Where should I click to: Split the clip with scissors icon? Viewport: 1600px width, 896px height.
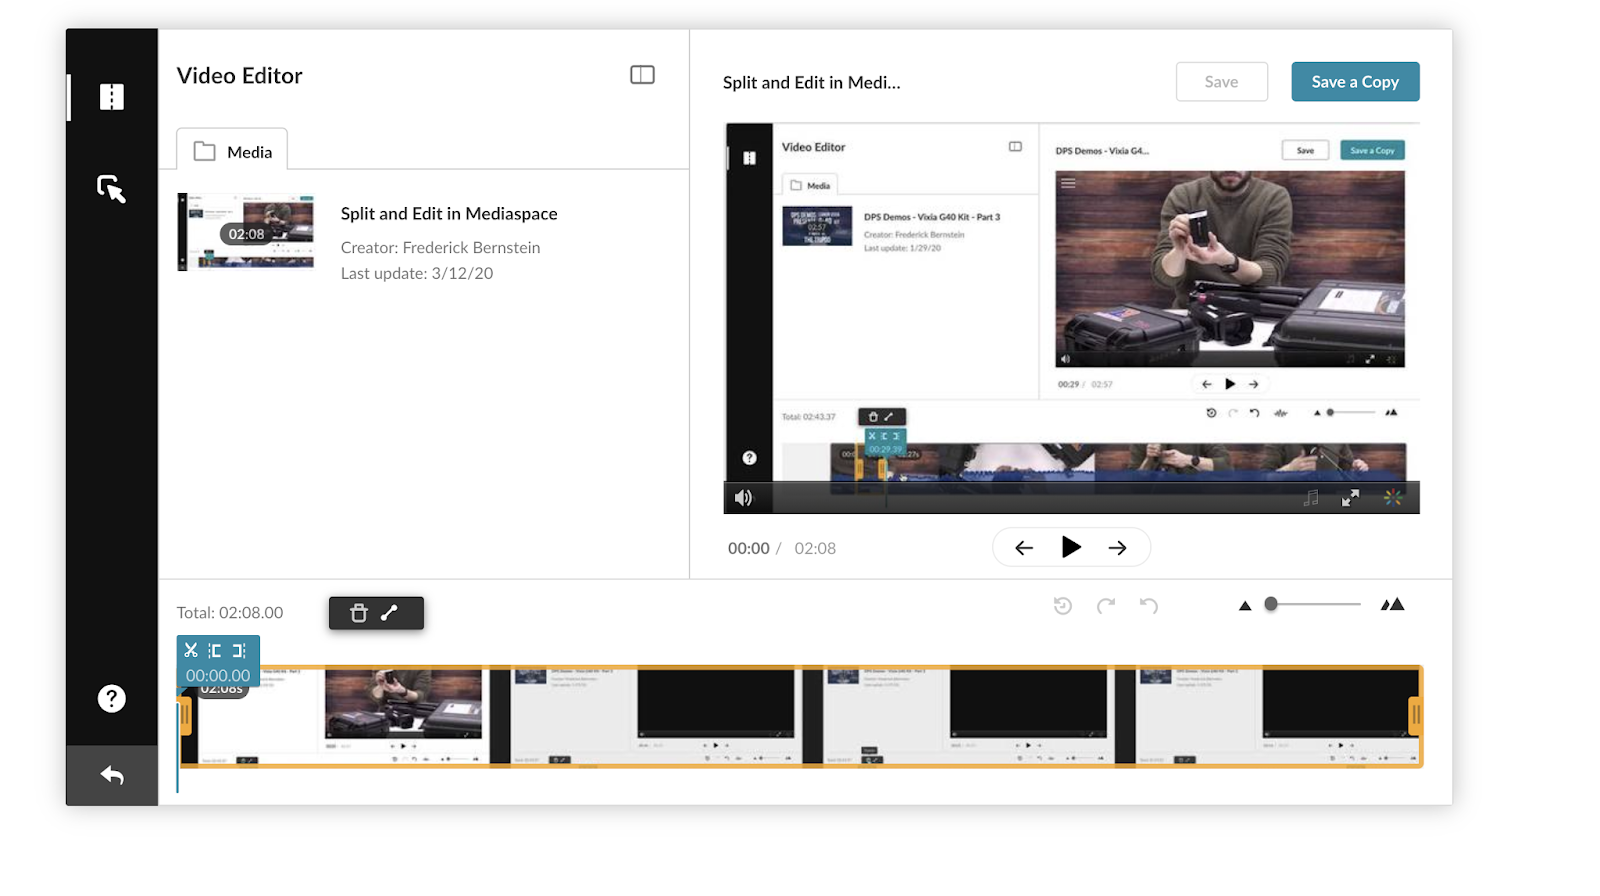[x=191, y=650]
